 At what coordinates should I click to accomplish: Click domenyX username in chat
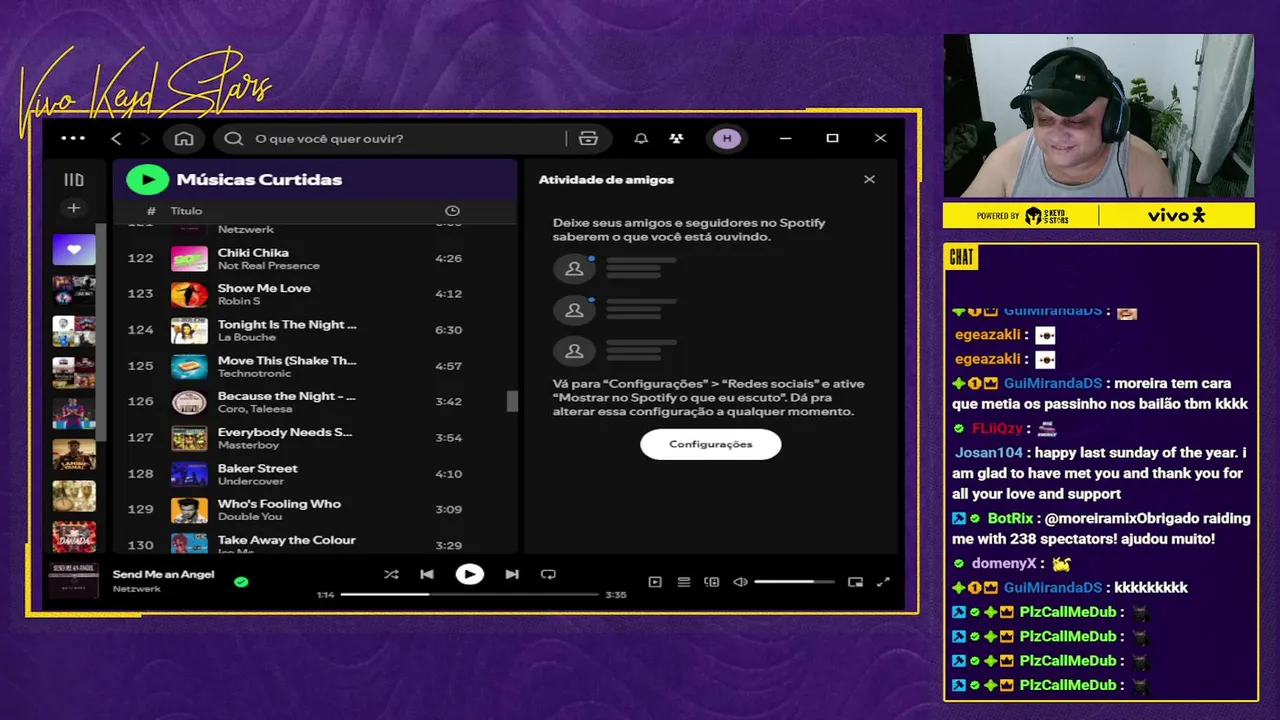point(1003,563)
